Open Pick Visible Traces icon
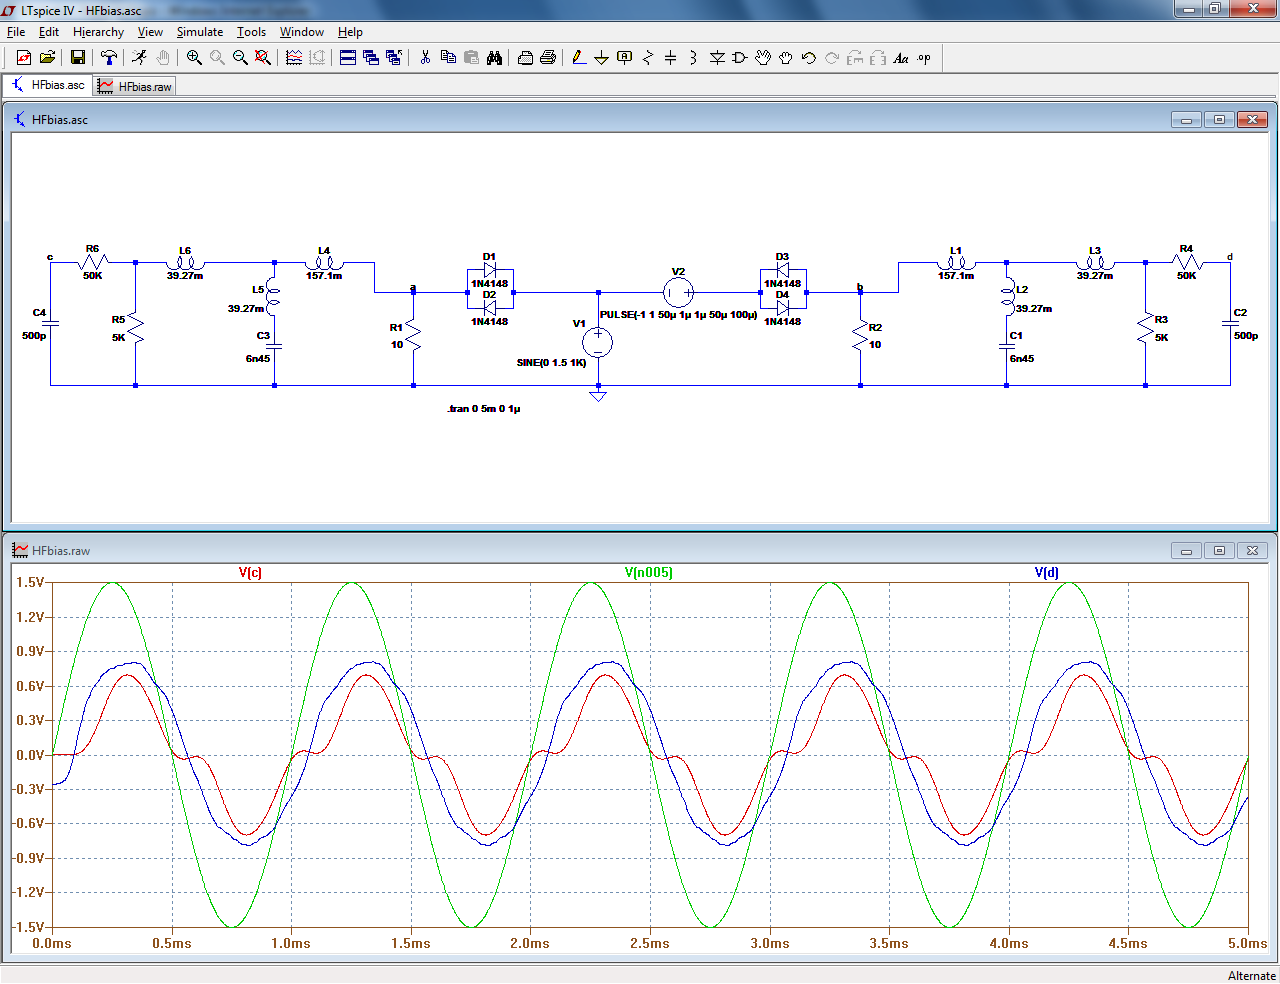The width and height of the screenshot is (1280, 984). (x=294, y=58)
